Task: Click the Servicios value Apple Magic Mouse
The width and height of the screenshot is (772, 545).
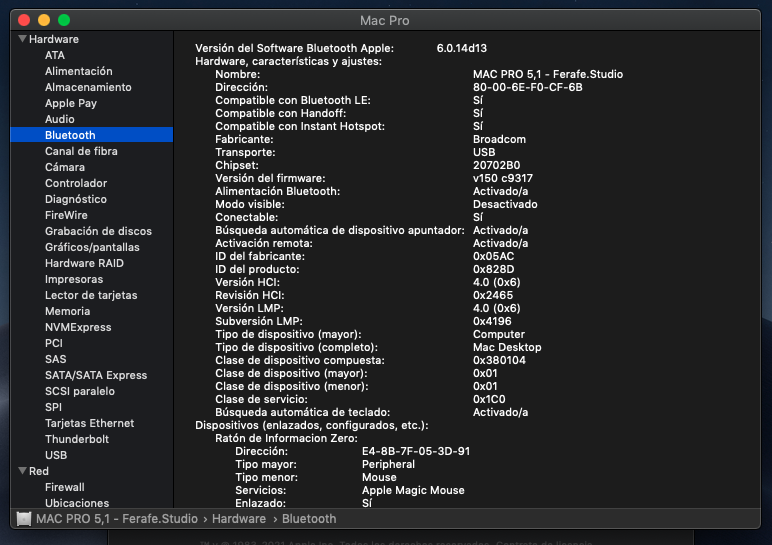Action: pos(413,490)
